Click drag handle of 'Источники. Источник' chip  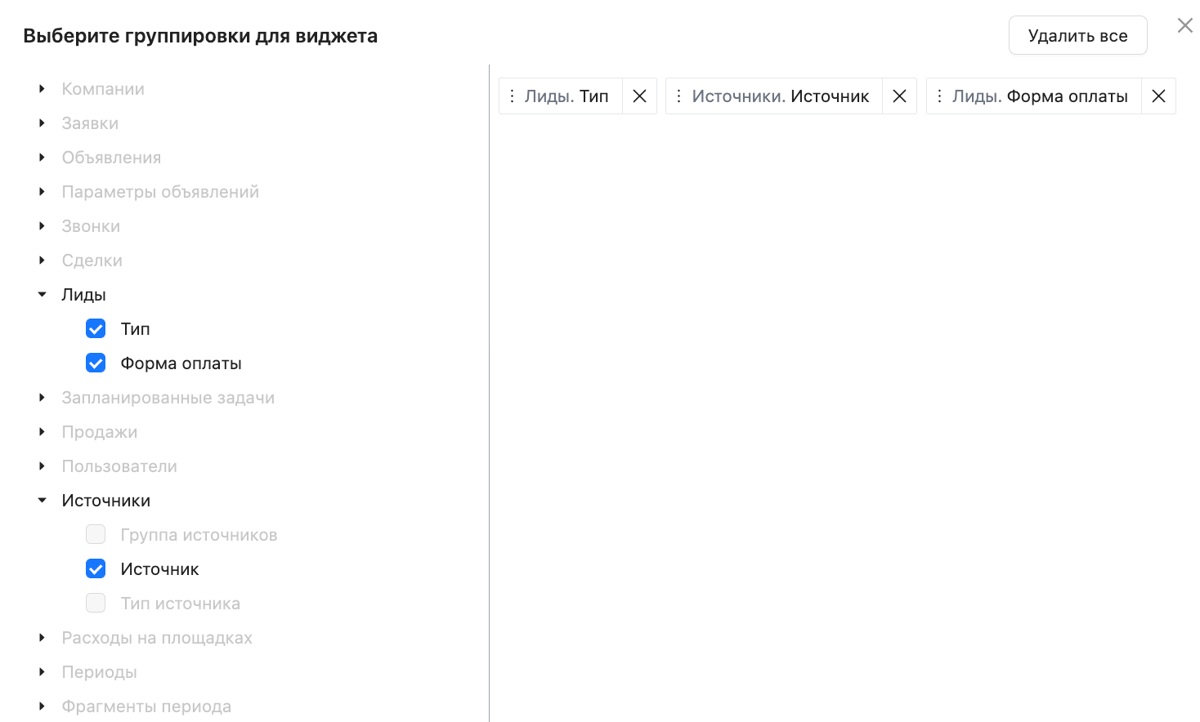point(679,97)
